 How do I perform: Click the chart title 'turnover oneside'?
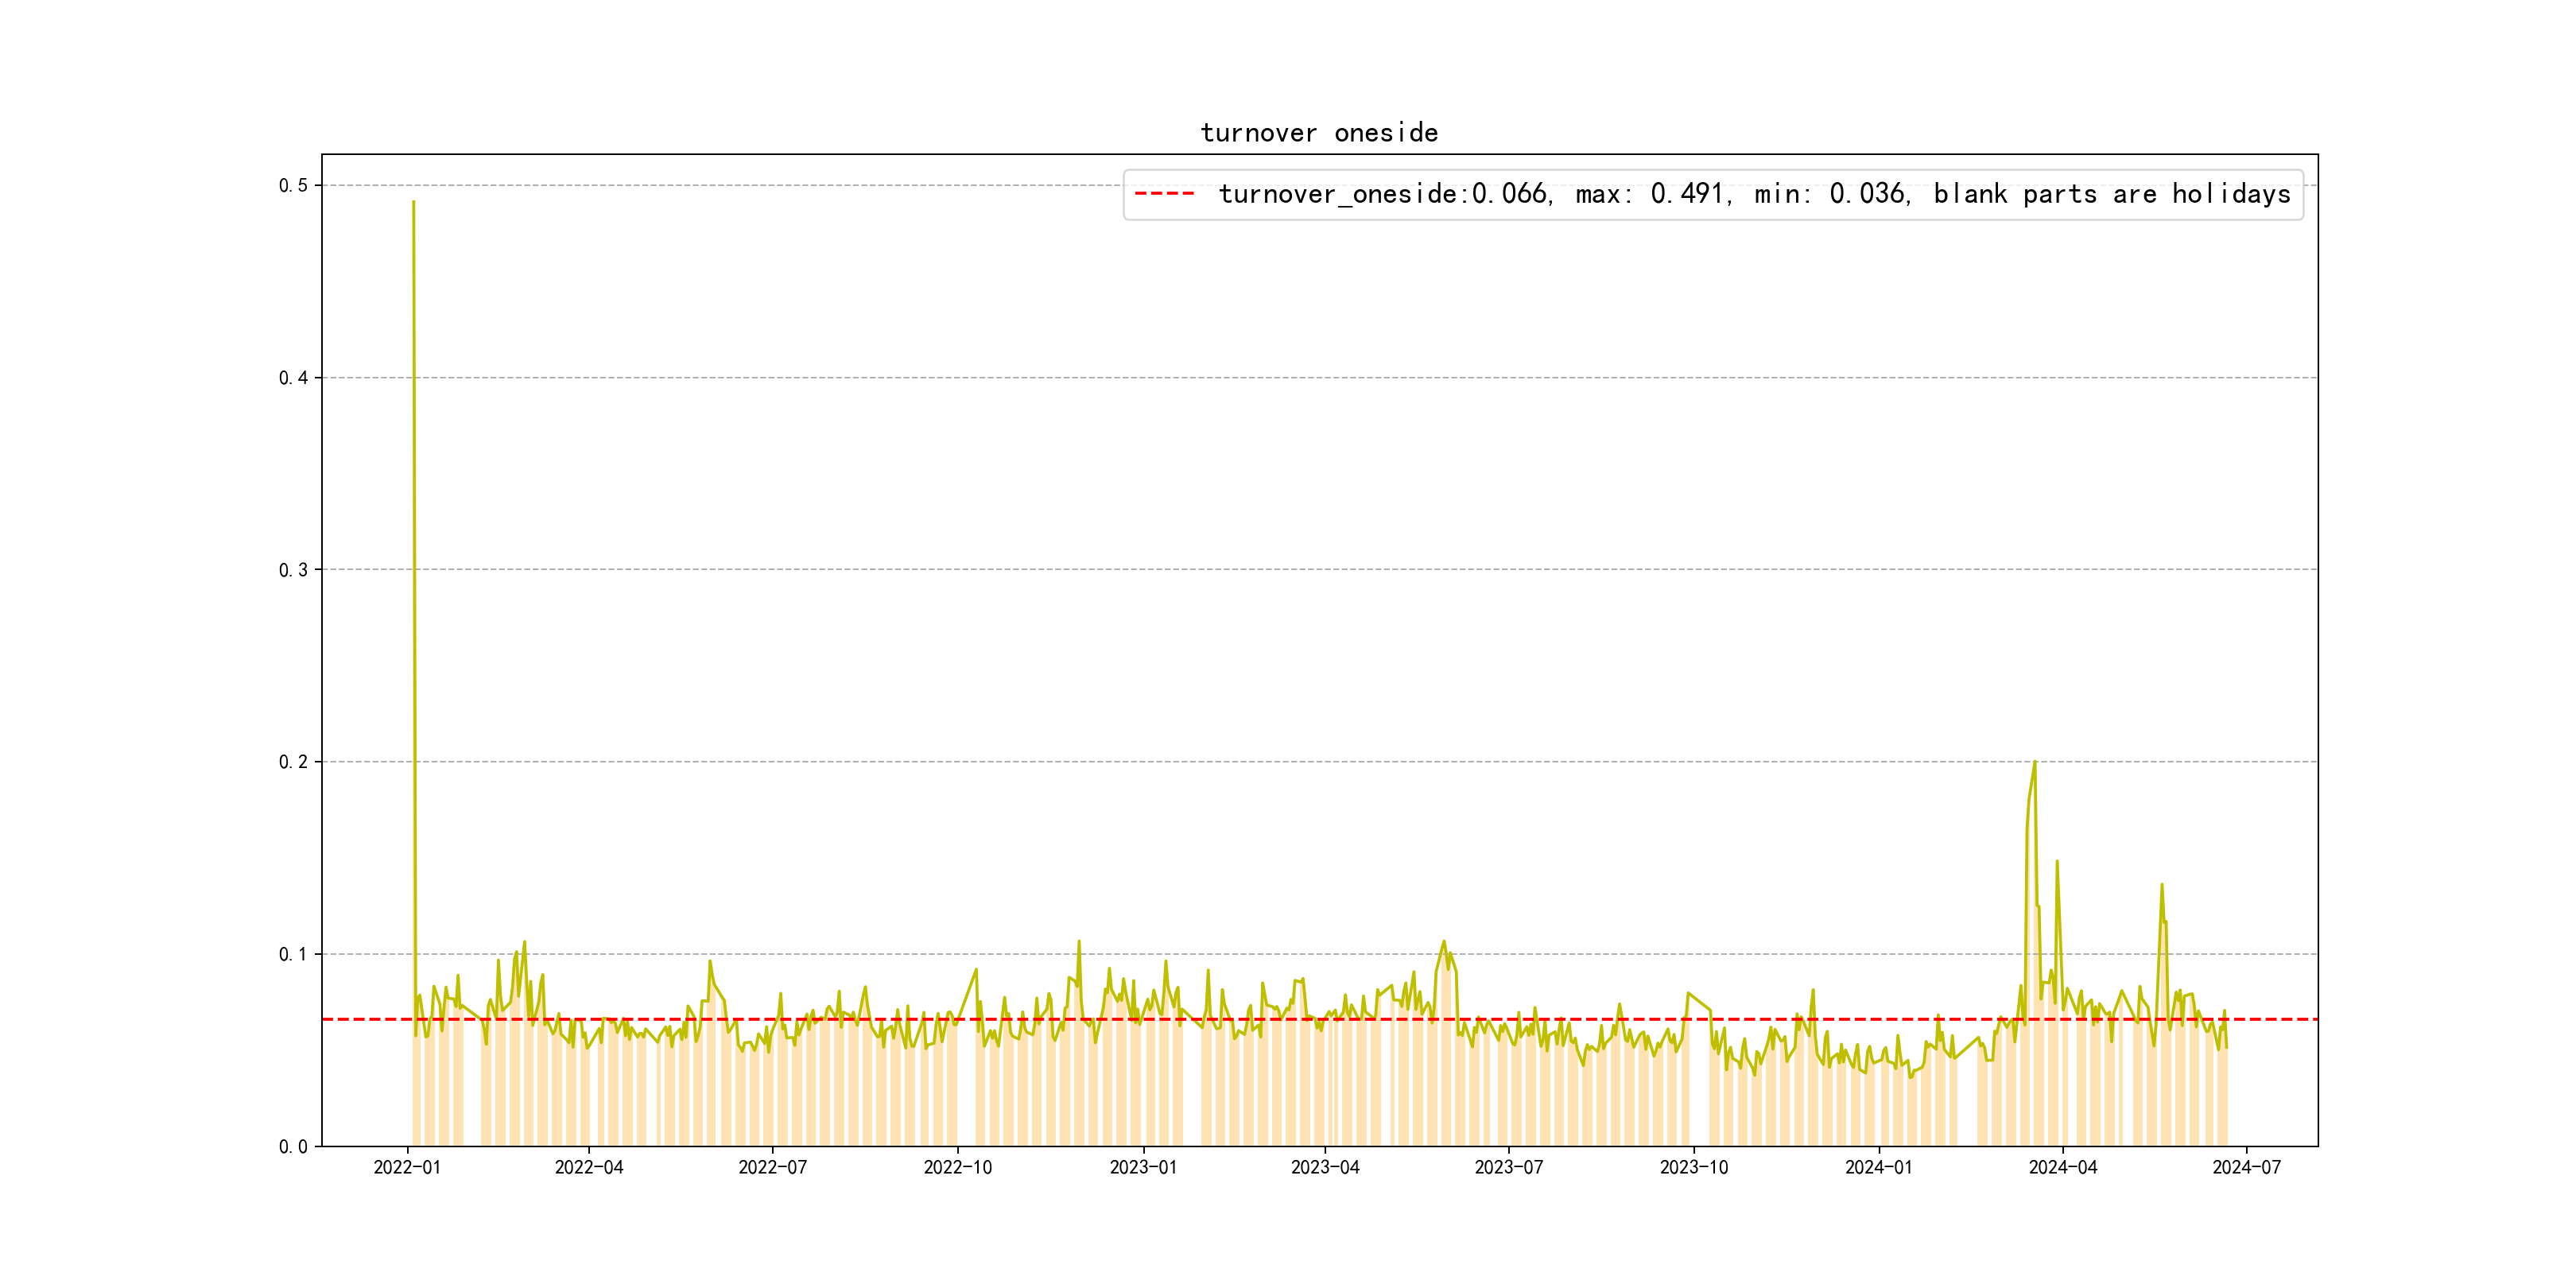pyautogui.click(x=1318, y=133)
